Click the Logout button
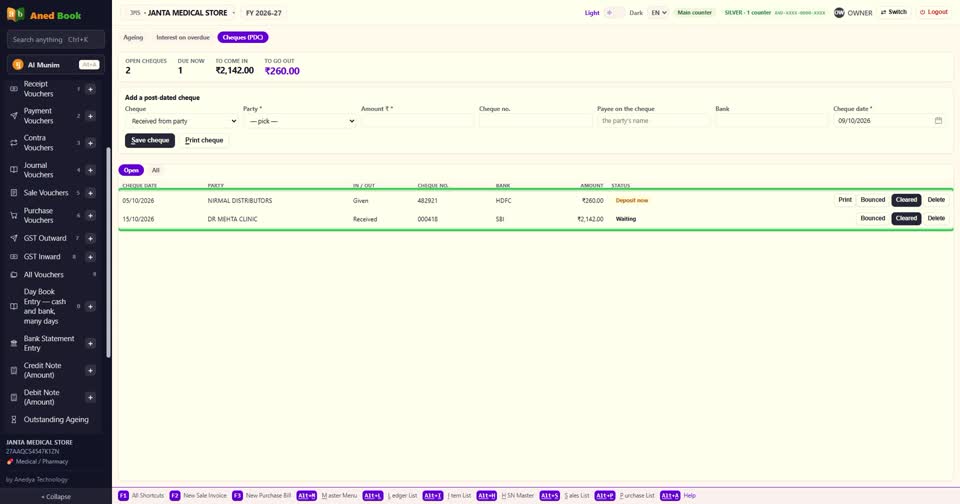This screenshot has height=504, width=960. coord(934,12)
